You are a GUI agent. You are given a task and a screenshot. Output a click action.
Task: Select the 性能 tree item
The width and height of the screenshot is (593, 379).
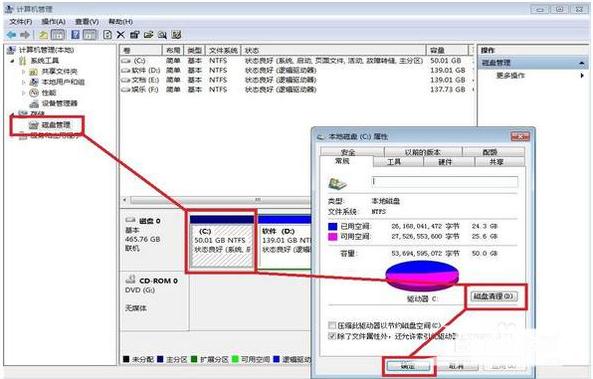(x=49, y=93)
